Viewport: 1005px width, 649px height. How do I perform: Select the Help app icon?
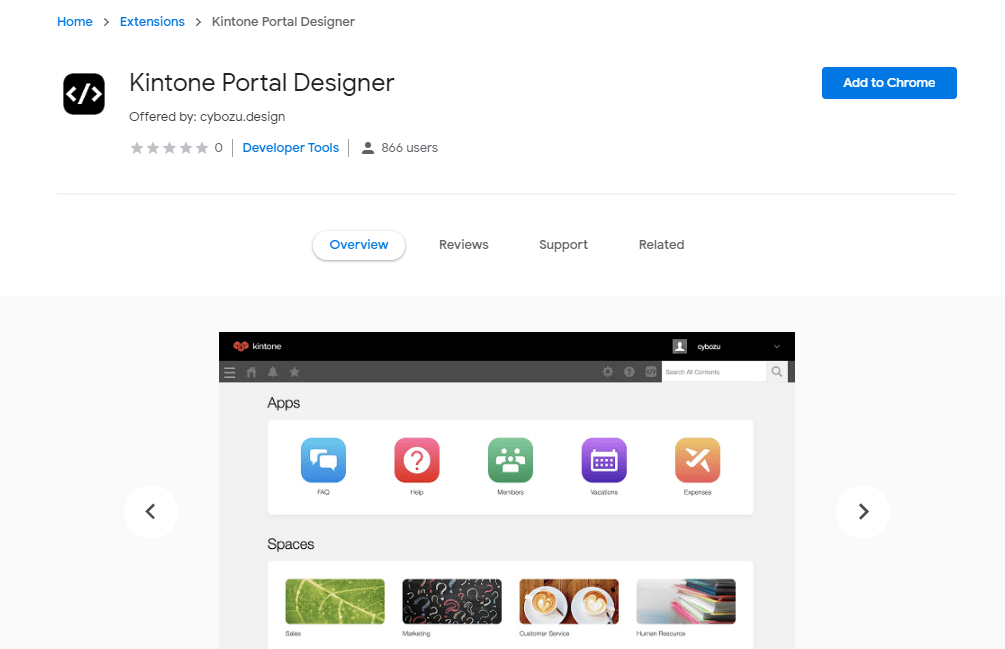pyautogui.click(x=416, y=460)
